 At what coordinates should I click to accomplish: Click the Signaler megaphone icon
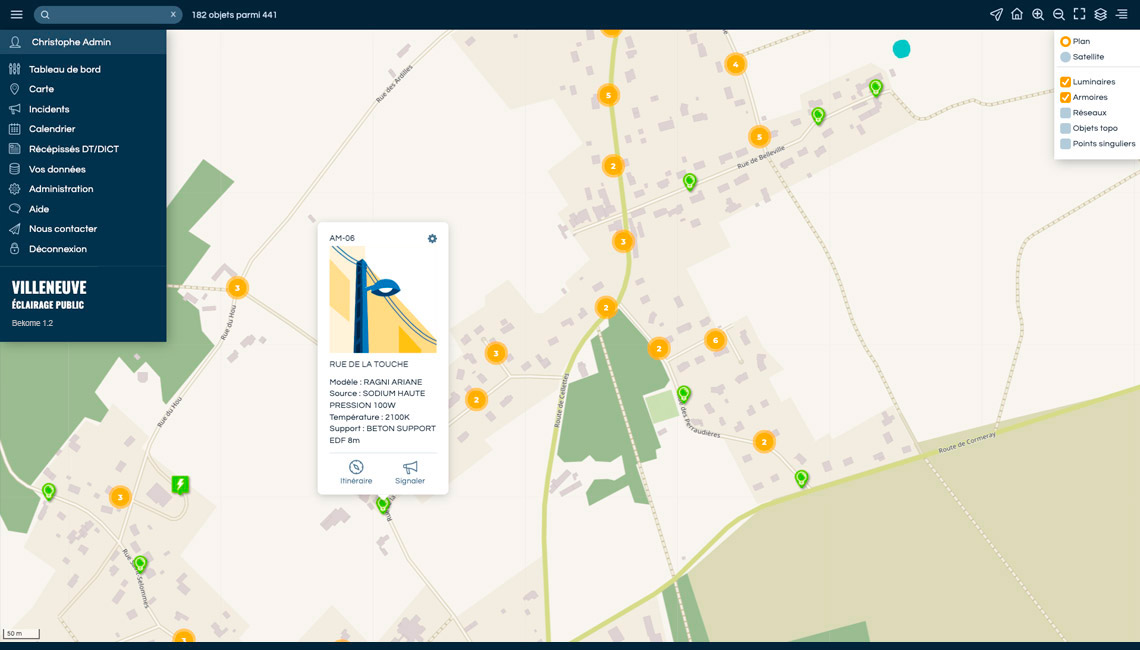click(410, 468)
